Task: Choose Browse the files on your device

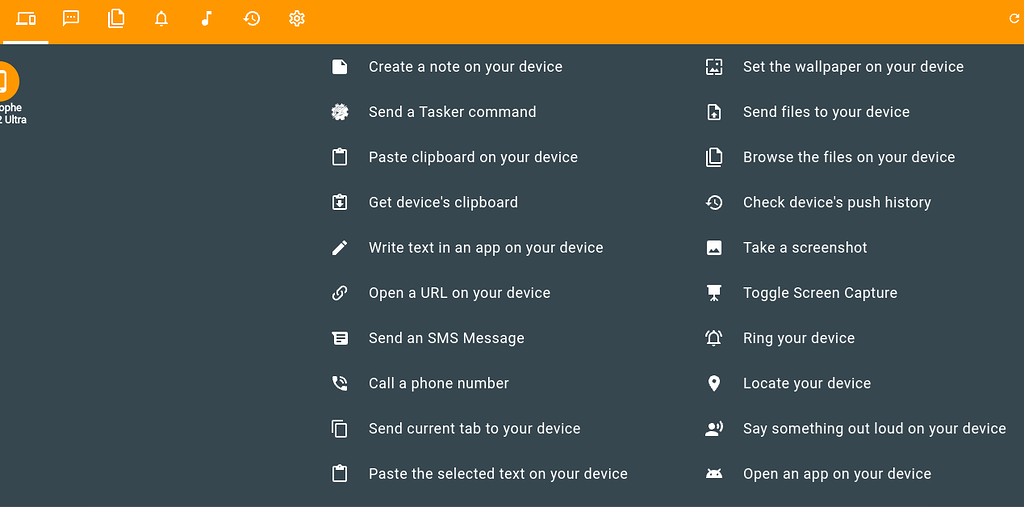Action: click(849, 157)
